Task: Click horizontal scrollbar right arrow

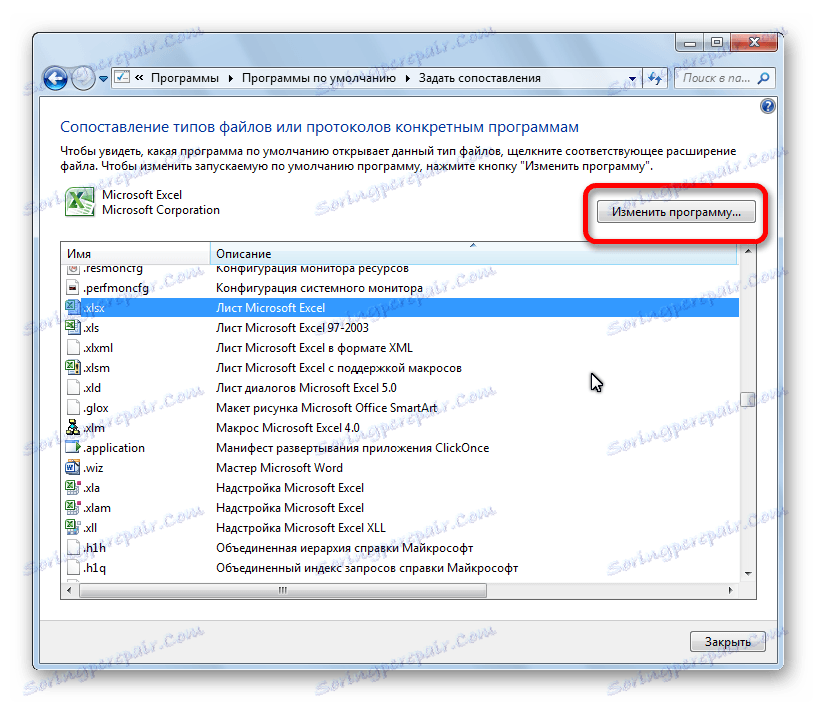Action: pos(730,590)
